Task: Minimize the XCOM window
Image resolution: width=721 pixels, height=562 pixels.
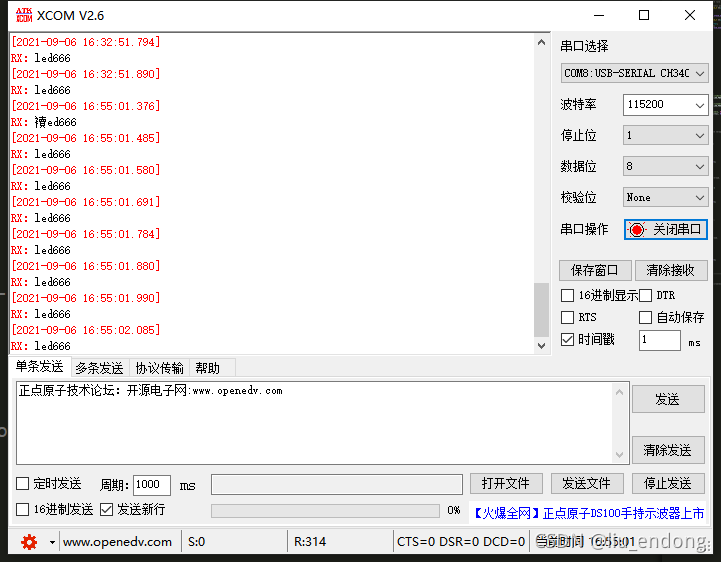Action: 599,16
